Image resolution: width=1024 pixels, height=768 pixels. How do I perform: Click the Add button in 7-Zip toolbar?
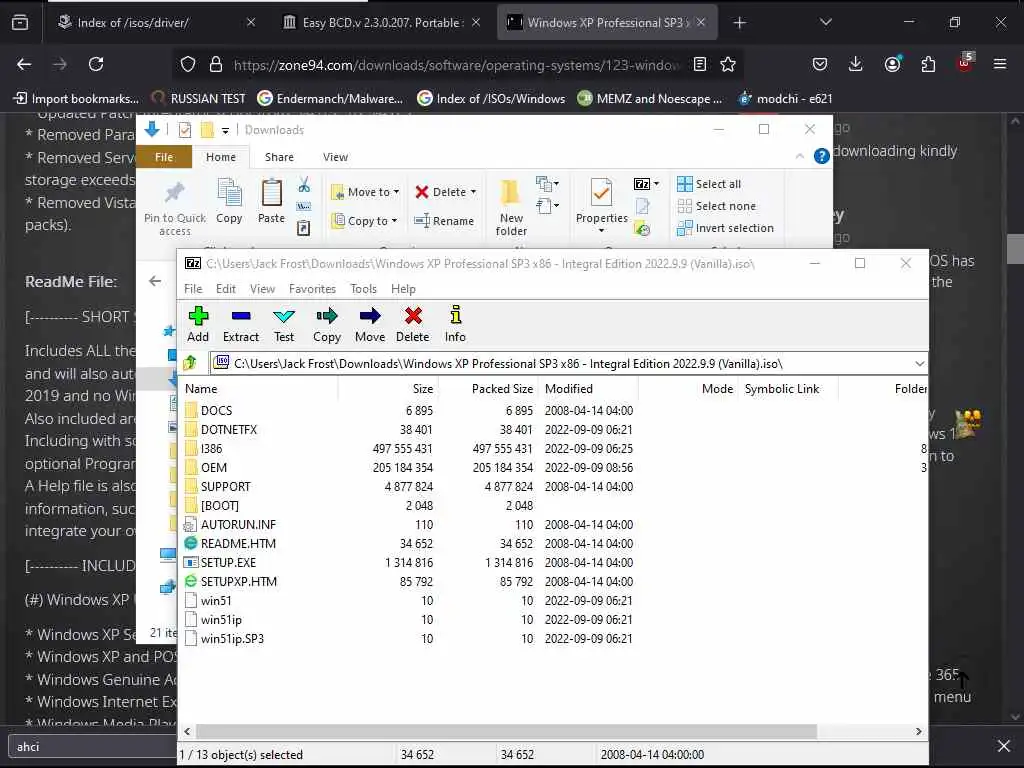pyautogui.click(x=198, y=324)
